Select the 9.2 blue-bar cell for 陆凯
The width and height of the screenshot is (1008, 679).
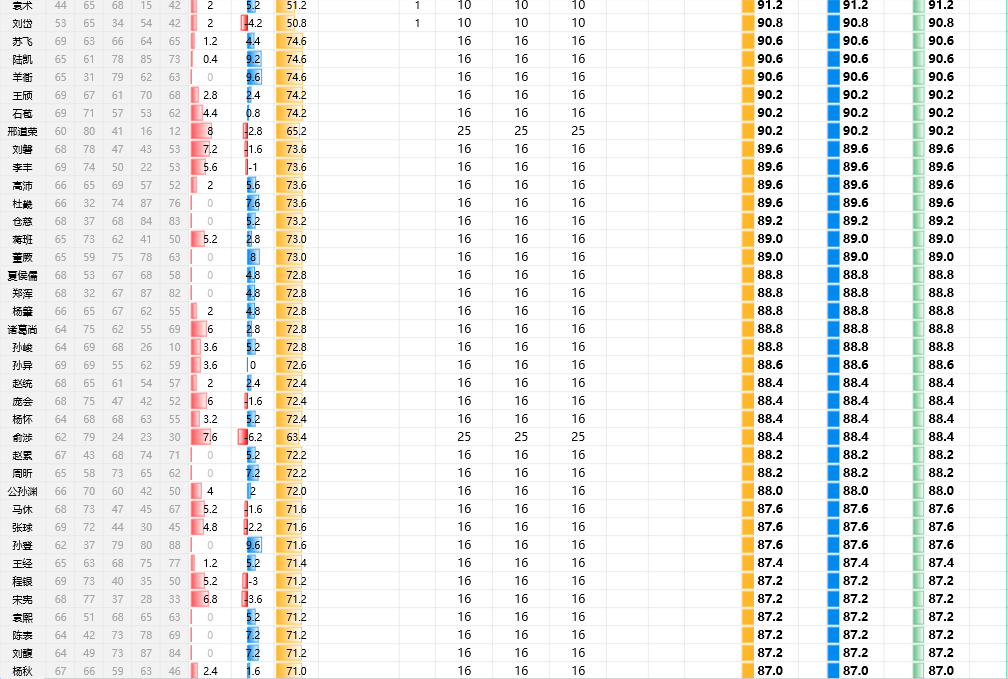[x=252, y=59]
